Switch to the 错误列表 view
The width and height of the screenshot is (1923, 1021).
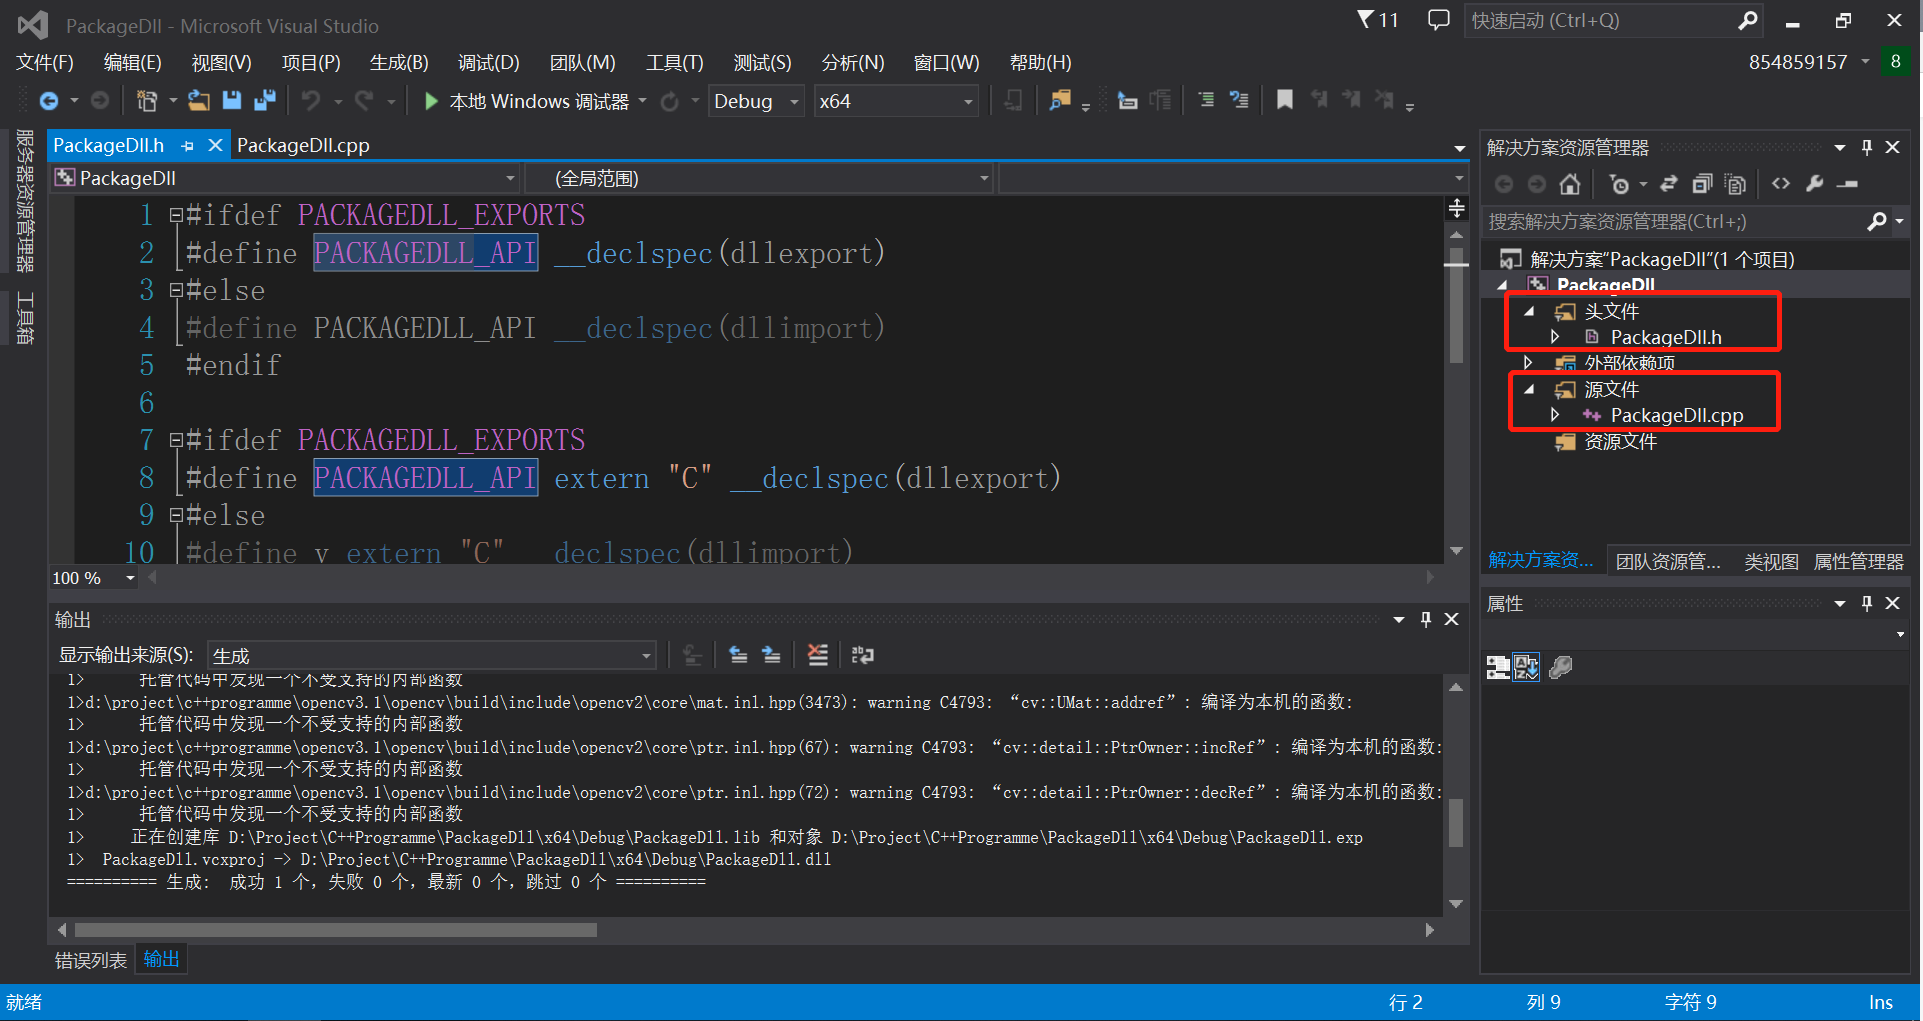[x=90, y=959]
